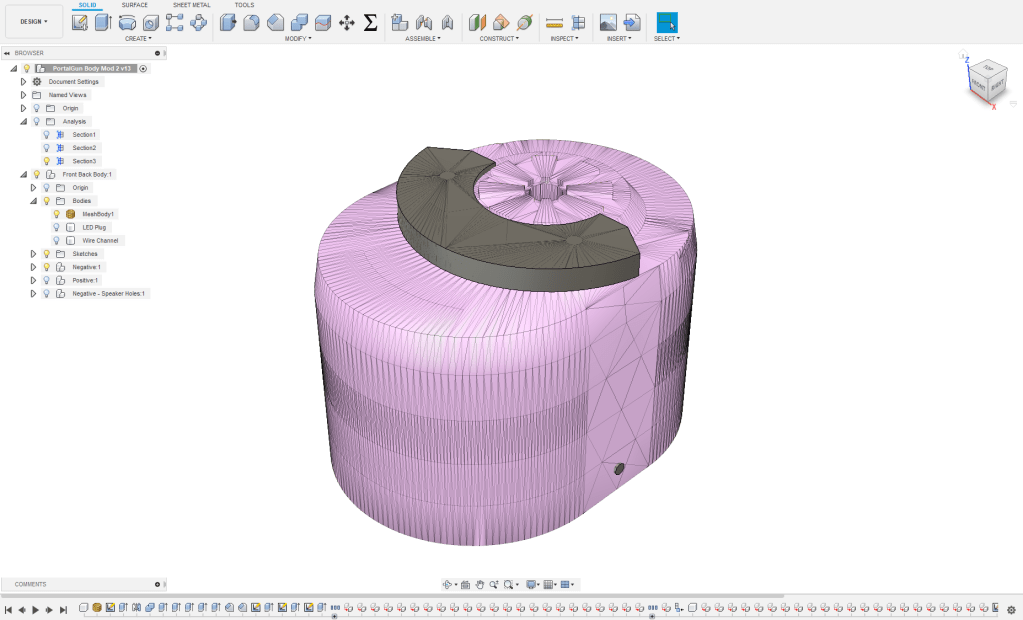1023x620 pixels.
Task: Select the Extrude tool in Create
Action: click(x=103, y=22)
